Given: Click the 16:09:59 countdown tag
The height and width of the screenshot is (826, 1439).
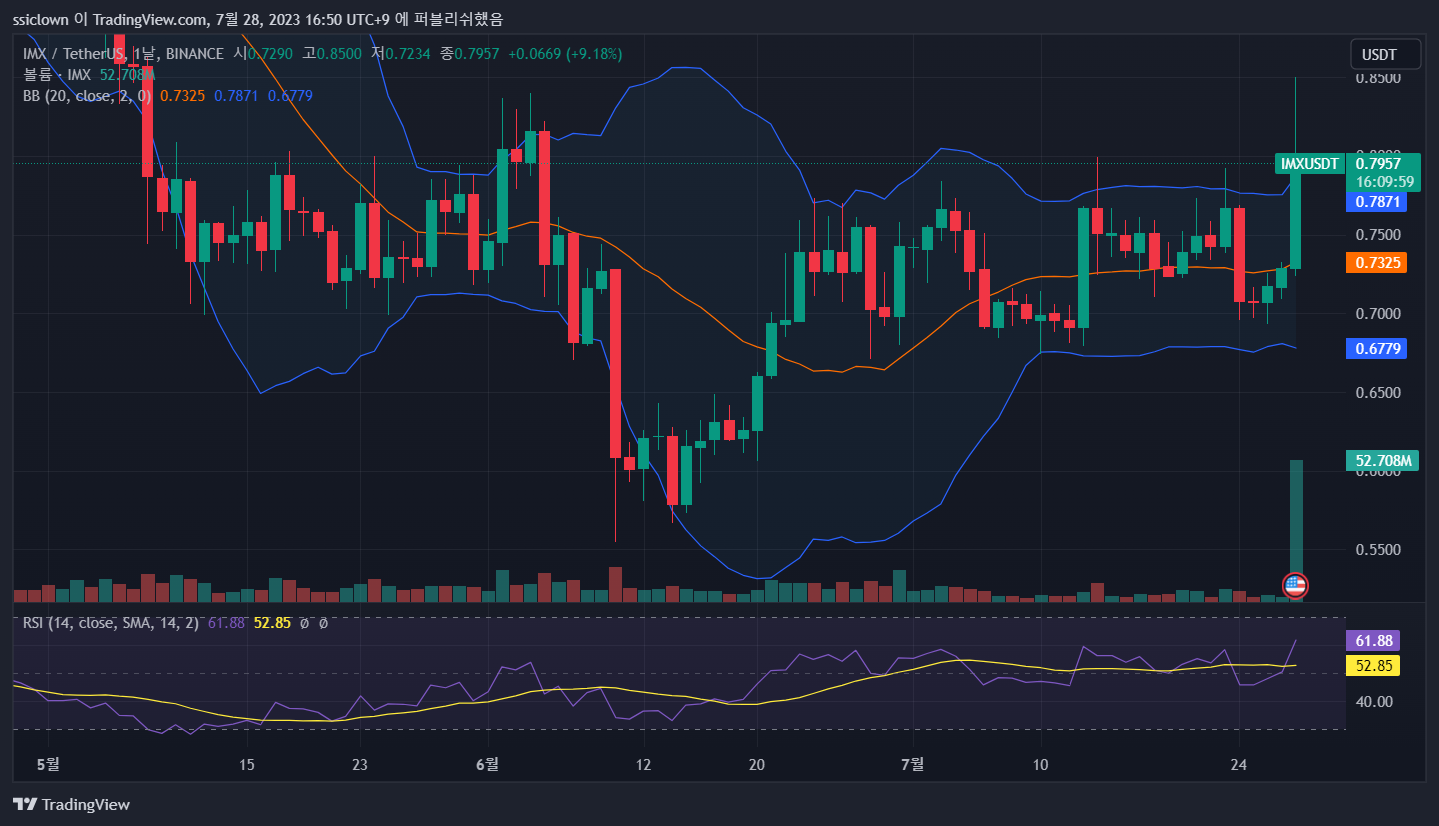Looking at the screenshot, I should pyautogui.click(x=1384, y=182).
